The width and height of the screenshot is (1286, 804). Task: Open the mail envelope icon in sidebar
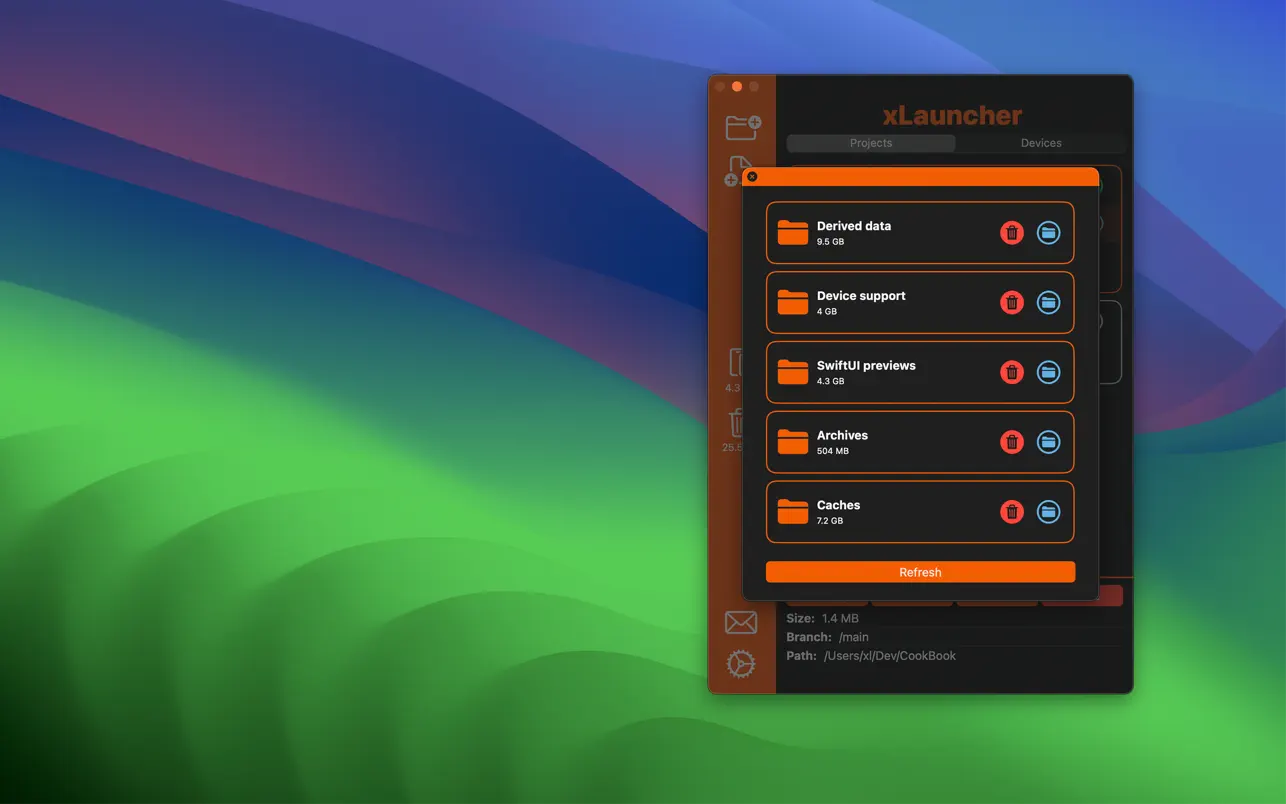tap(740, 621)
